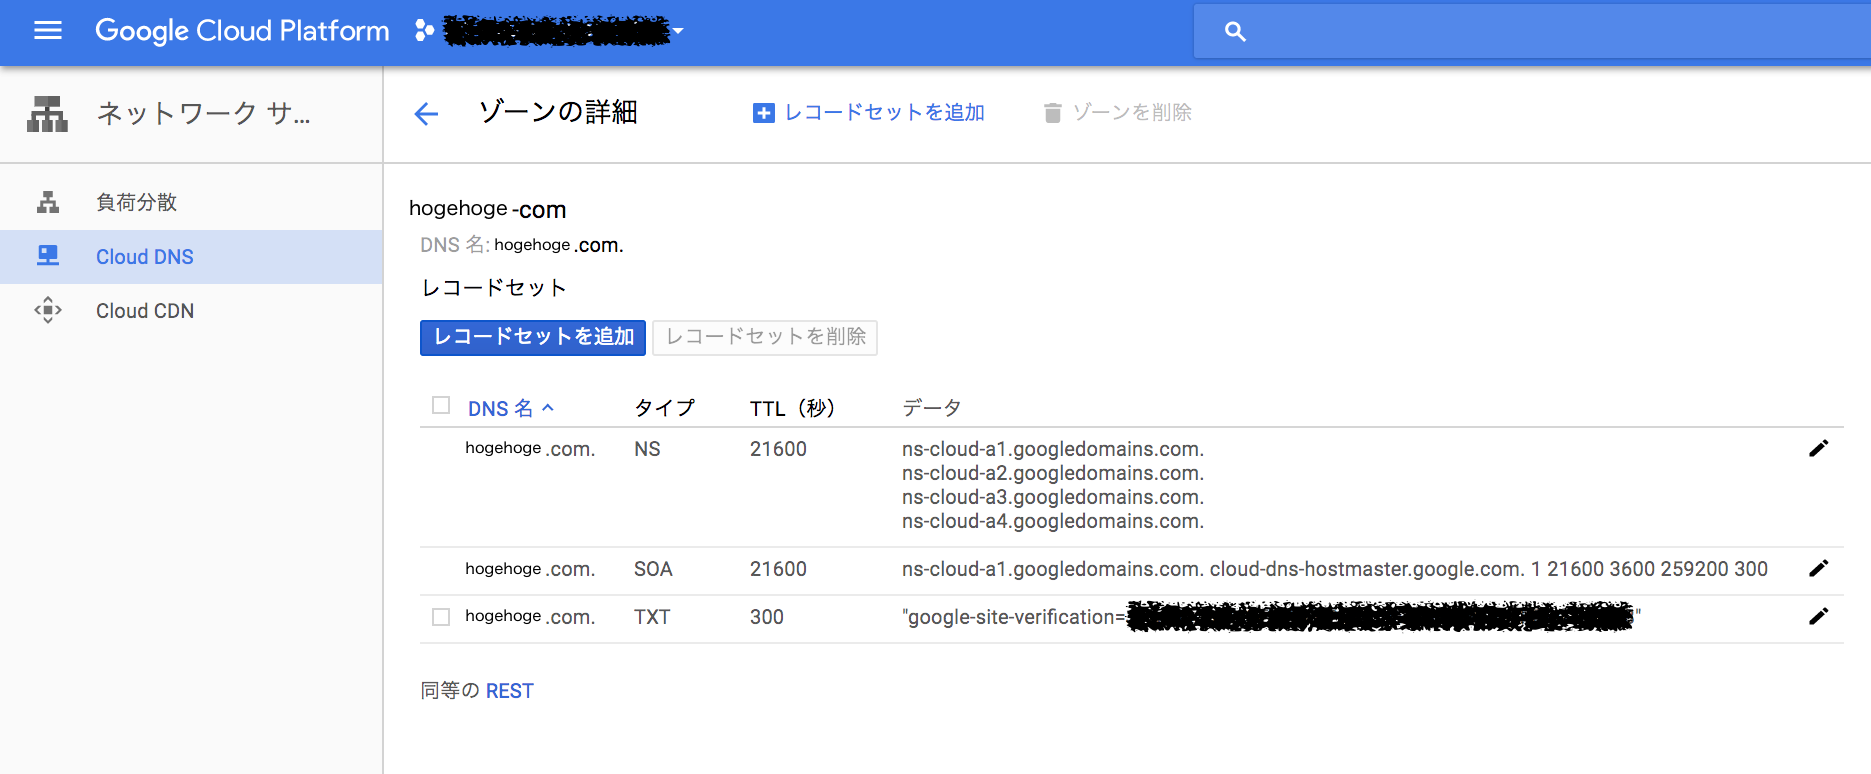Select Cloud DNS in the sidebar
1871x774 pixels.
point(191,257)
